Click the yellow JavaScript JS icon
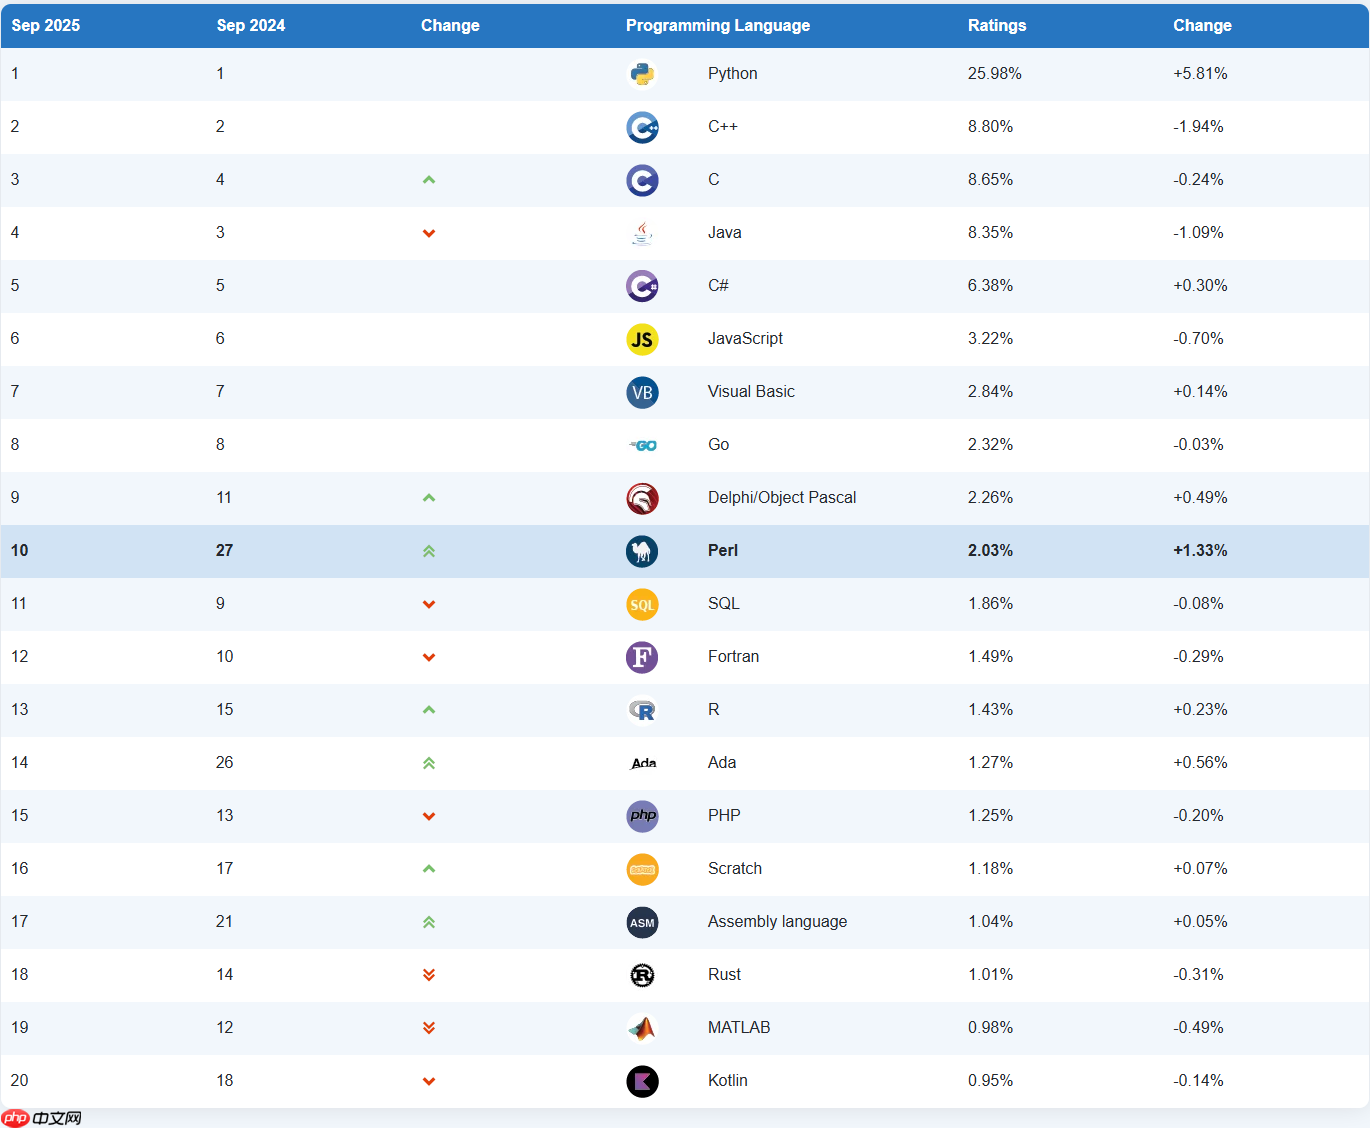Viewport: 1370px width, 1128px height. pyautogui.click(x=642, y=339)
